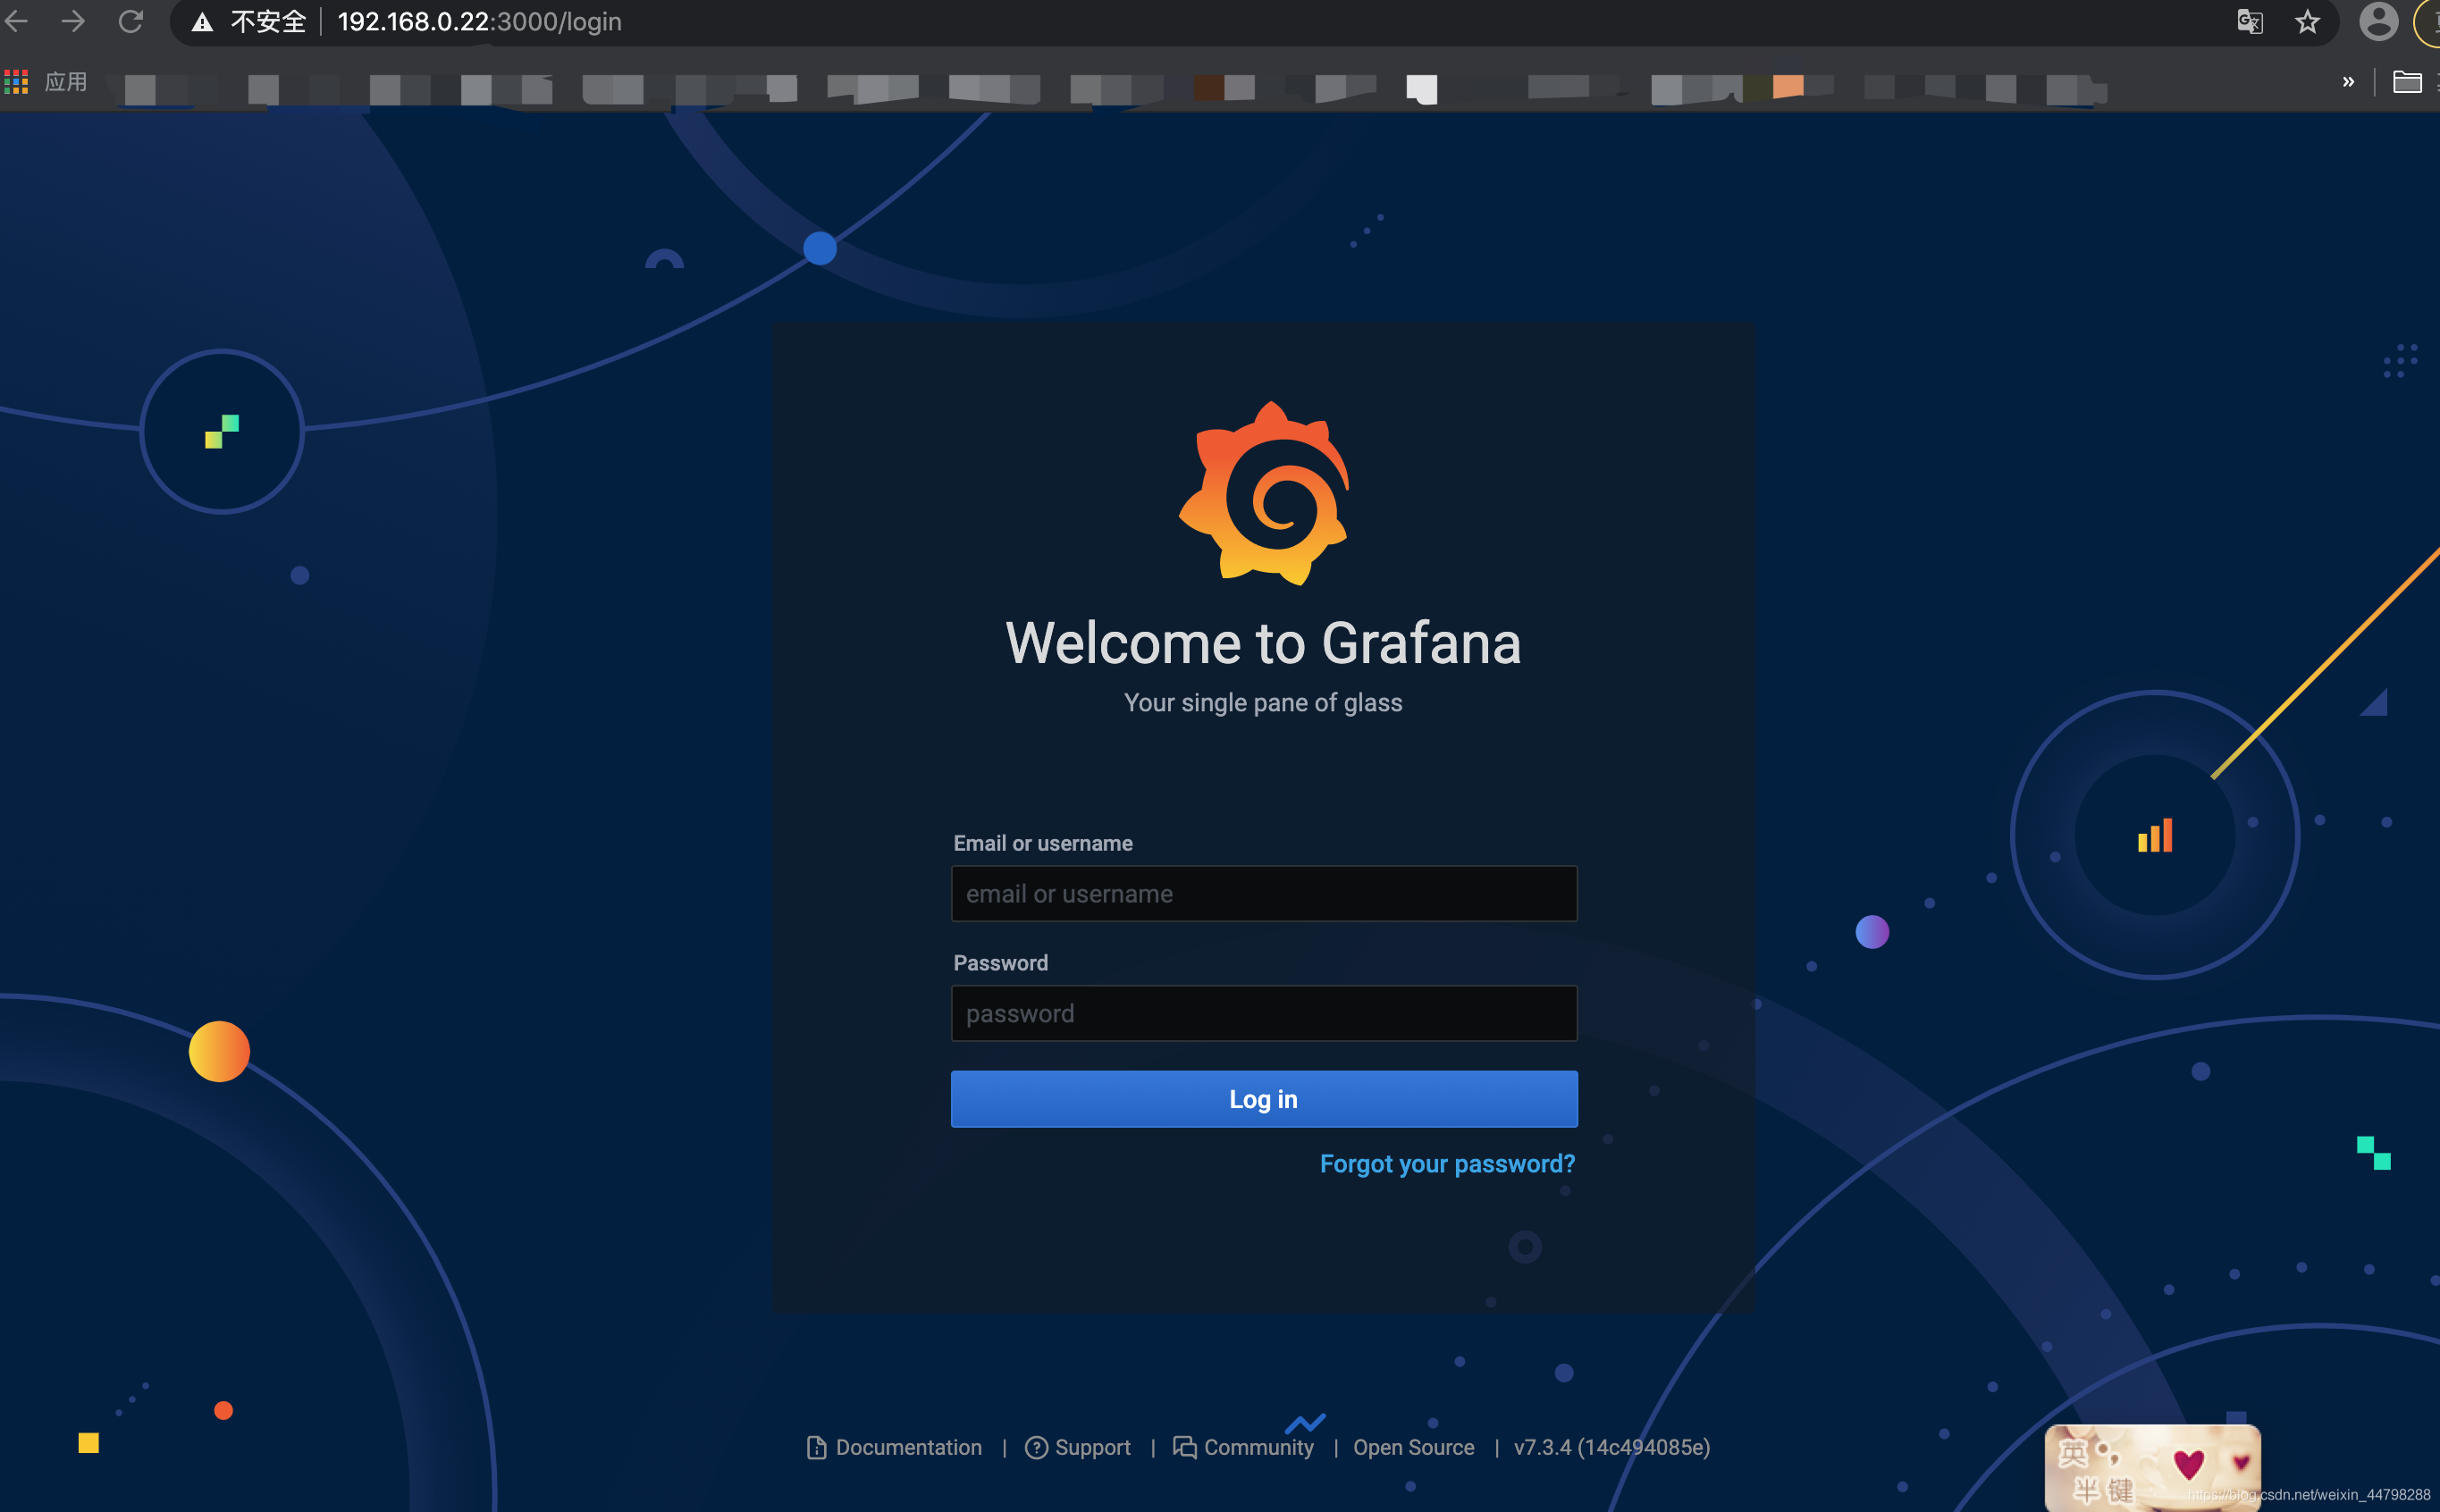Click the 'Email or username' field label
Image resolution: width=2440 pixels, height=1512 pixels.
click(x=1042, y=843)
